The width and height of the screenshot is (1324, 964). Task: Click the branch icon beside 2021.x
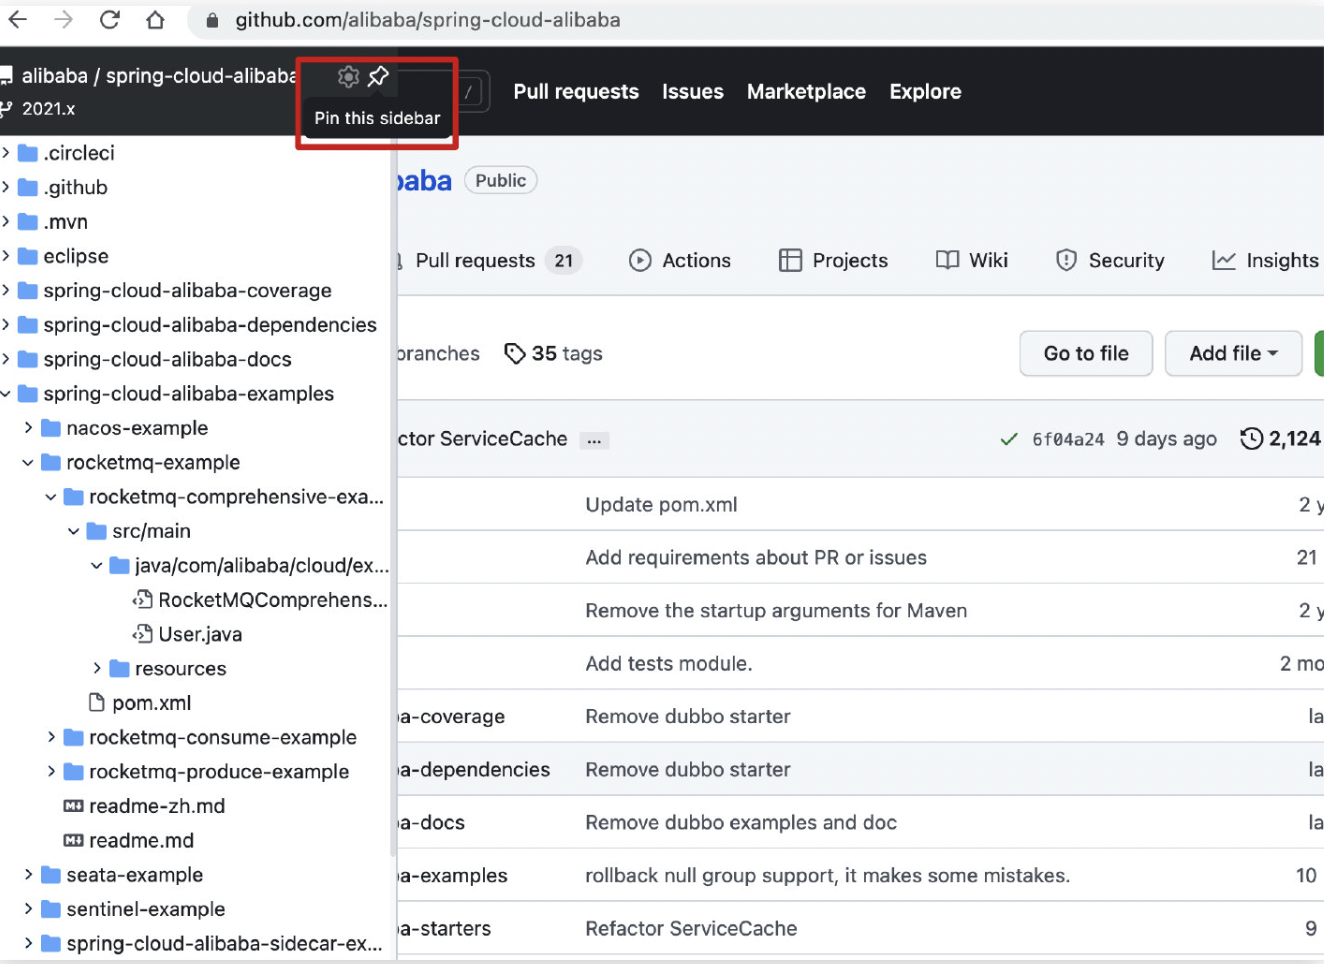[6, 109]
